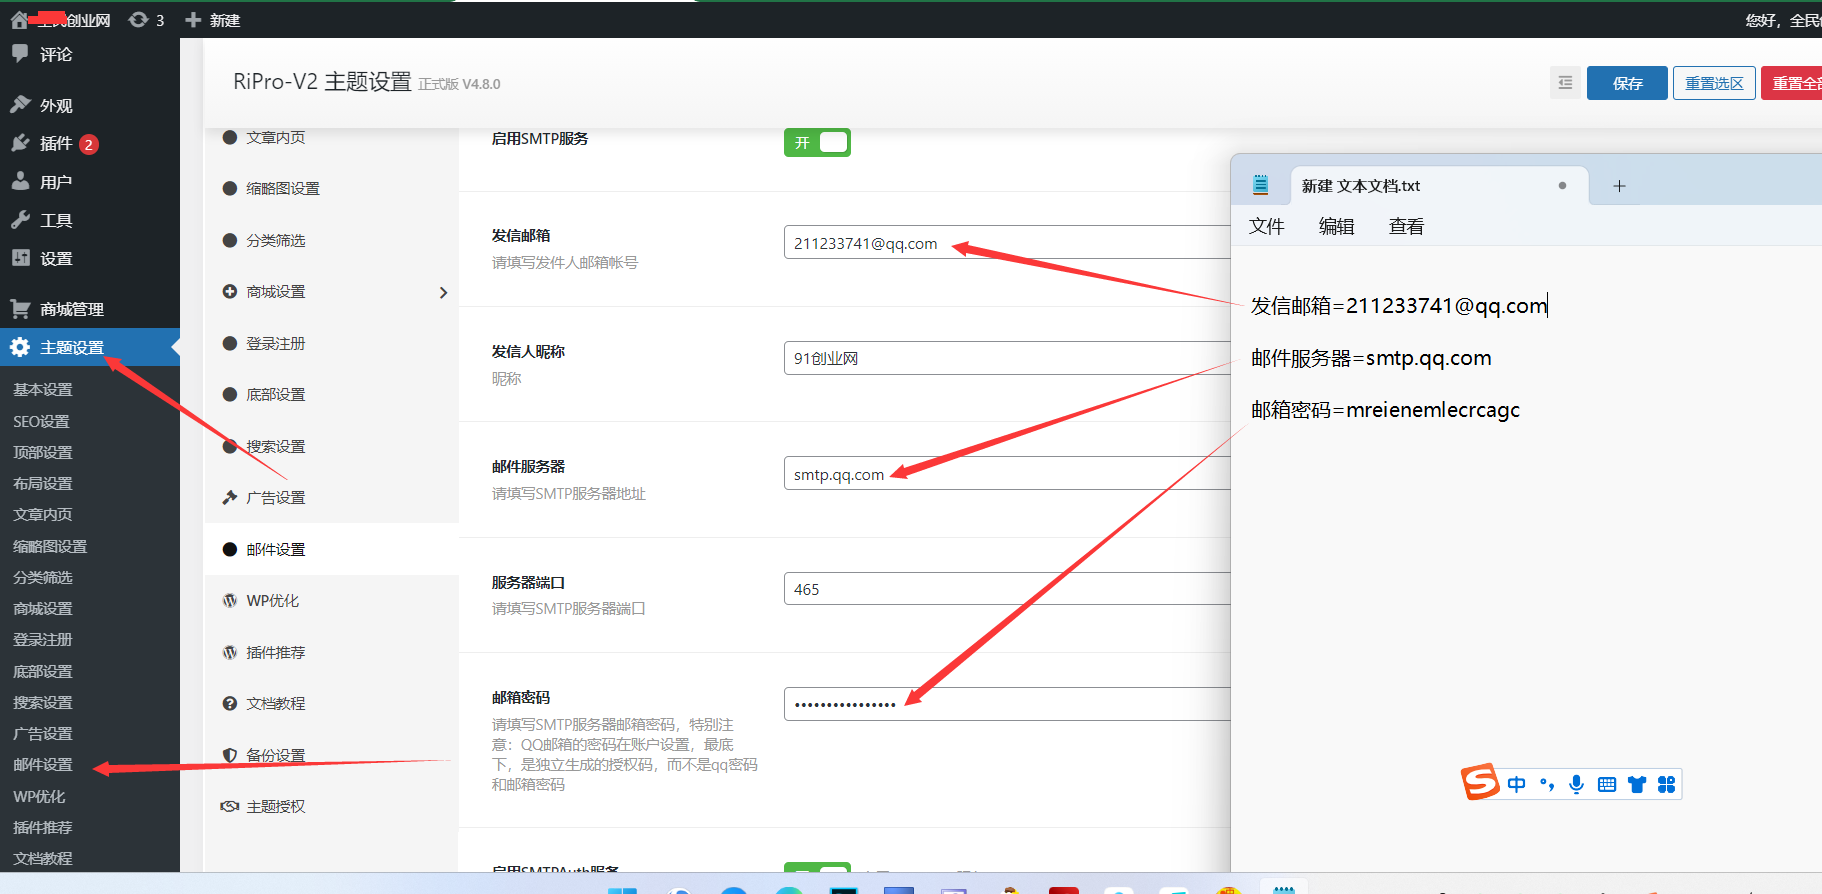The height and width of the screenshot is (894, 1822).
Task: Toggle the IME punctuation mode icon
Action: [x=1547, y=784]
